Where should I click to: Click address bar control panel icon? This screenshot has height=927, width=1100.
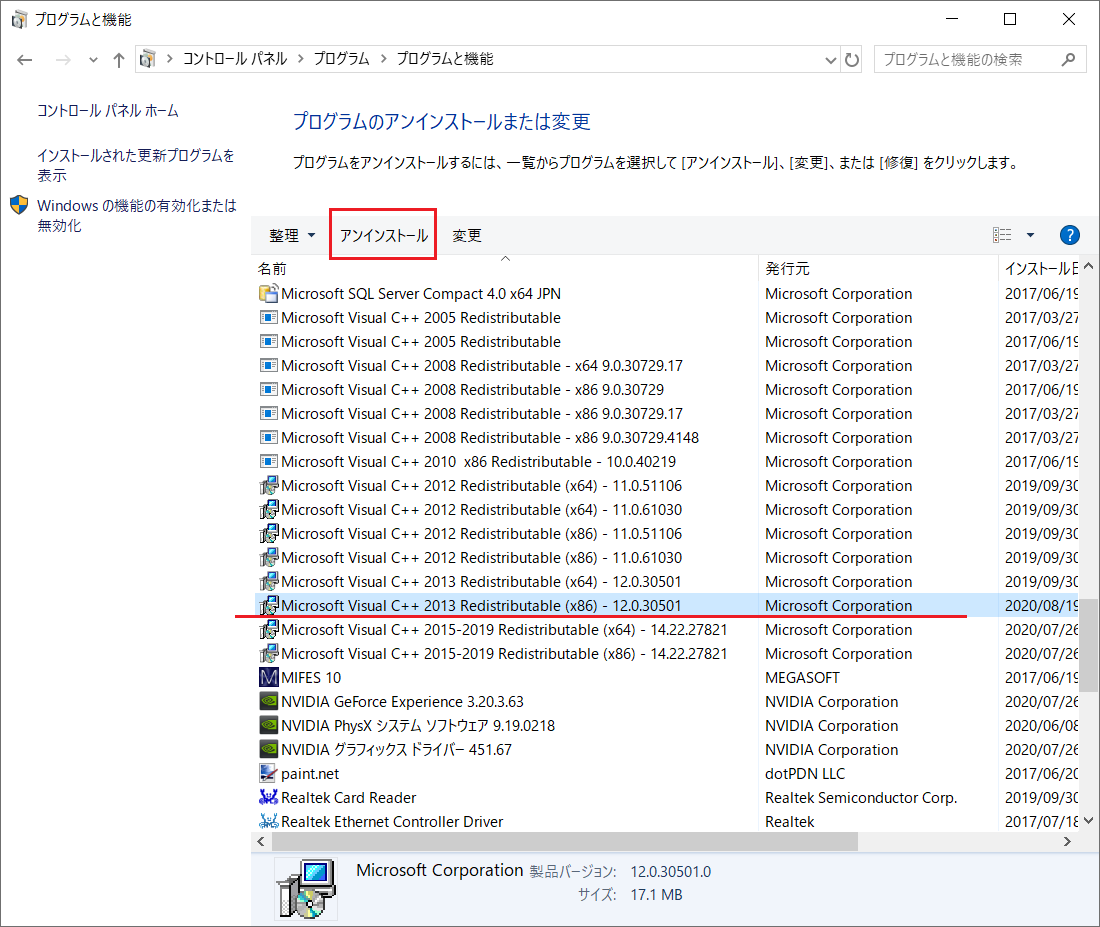[x=147, y=59]
